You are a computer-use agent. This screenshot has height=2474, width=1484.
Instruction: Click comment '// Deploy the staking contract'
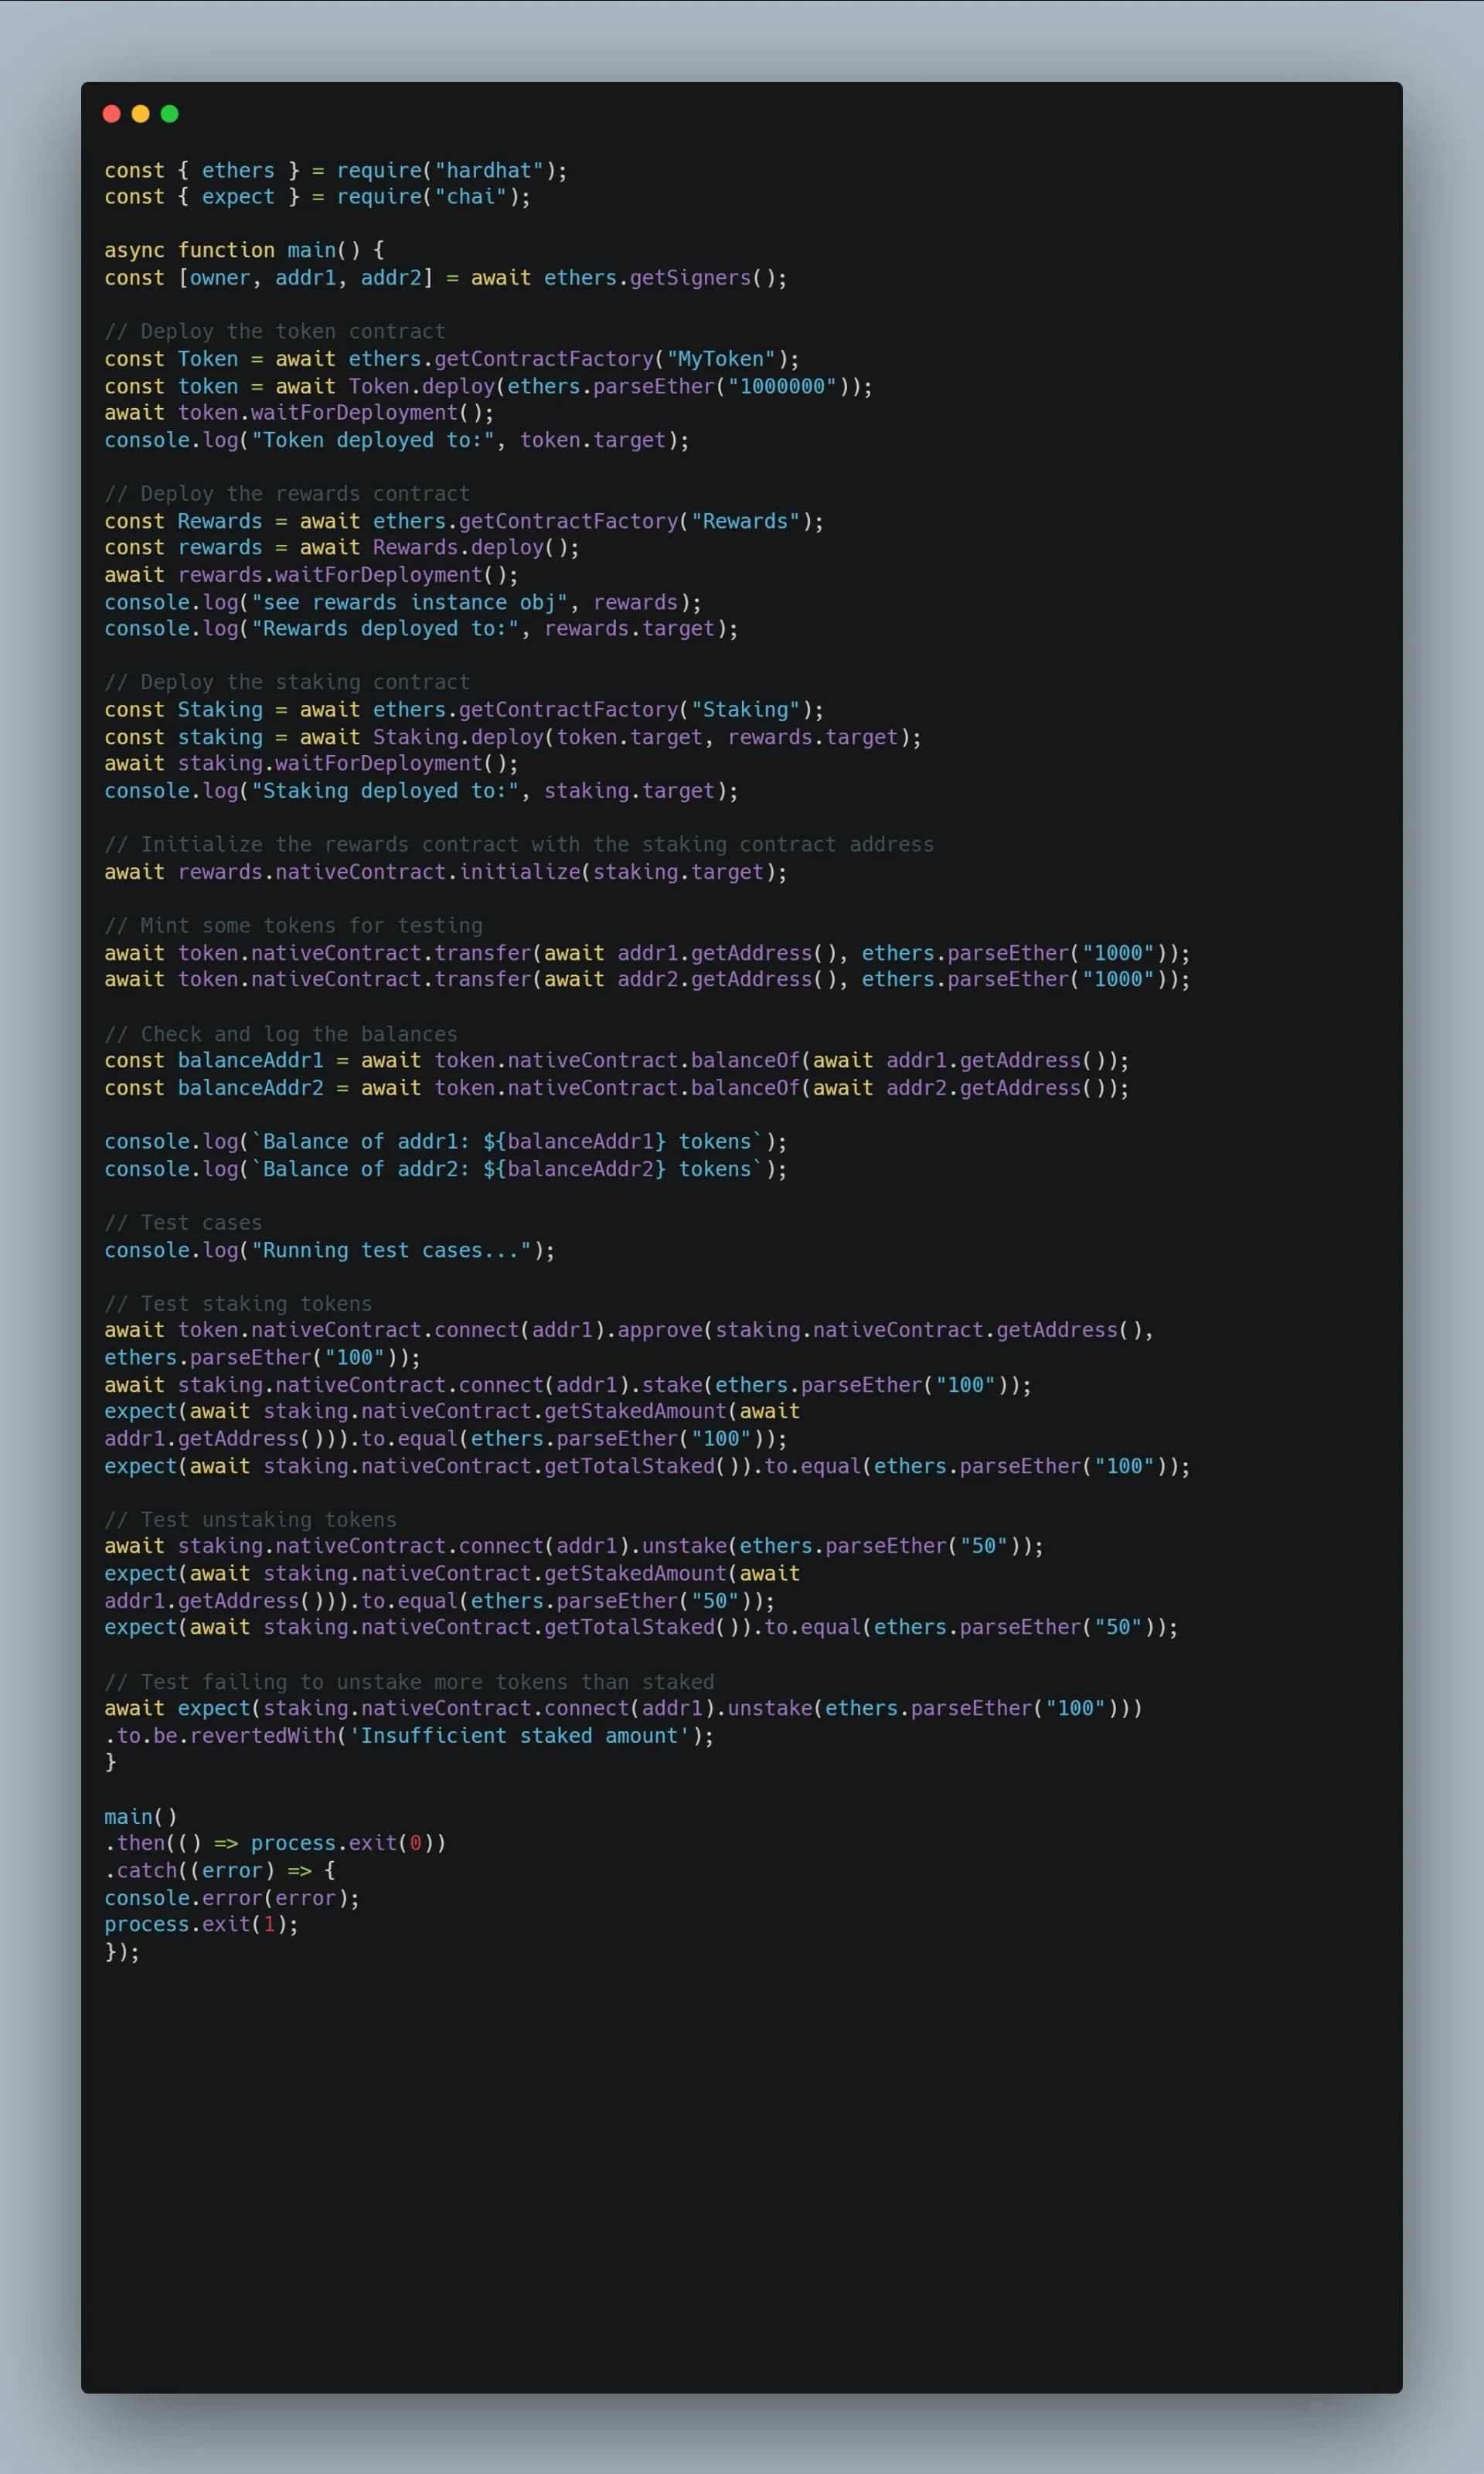click(x=287, y=682)
